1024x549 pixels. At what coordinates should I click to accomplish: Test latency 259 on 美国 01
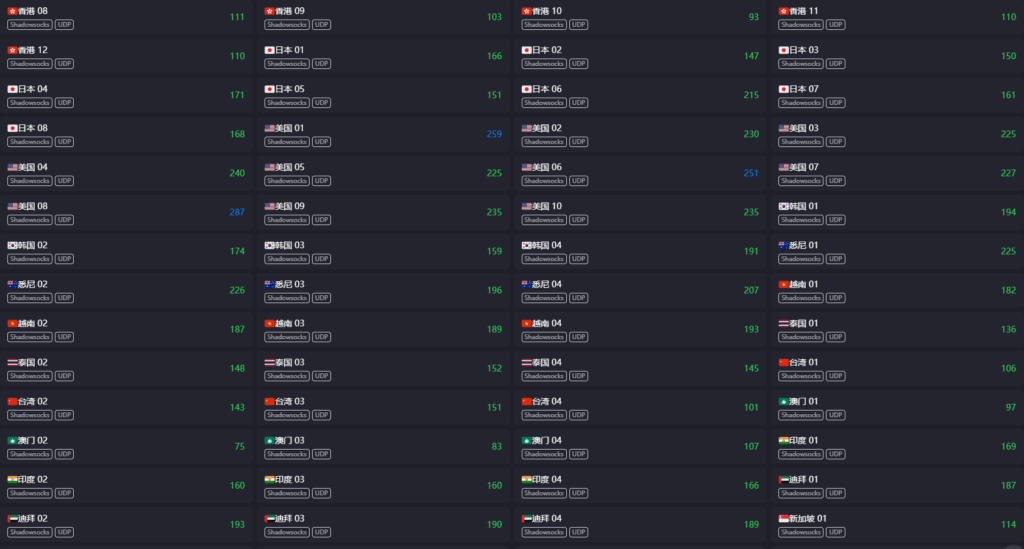point(494,134)
